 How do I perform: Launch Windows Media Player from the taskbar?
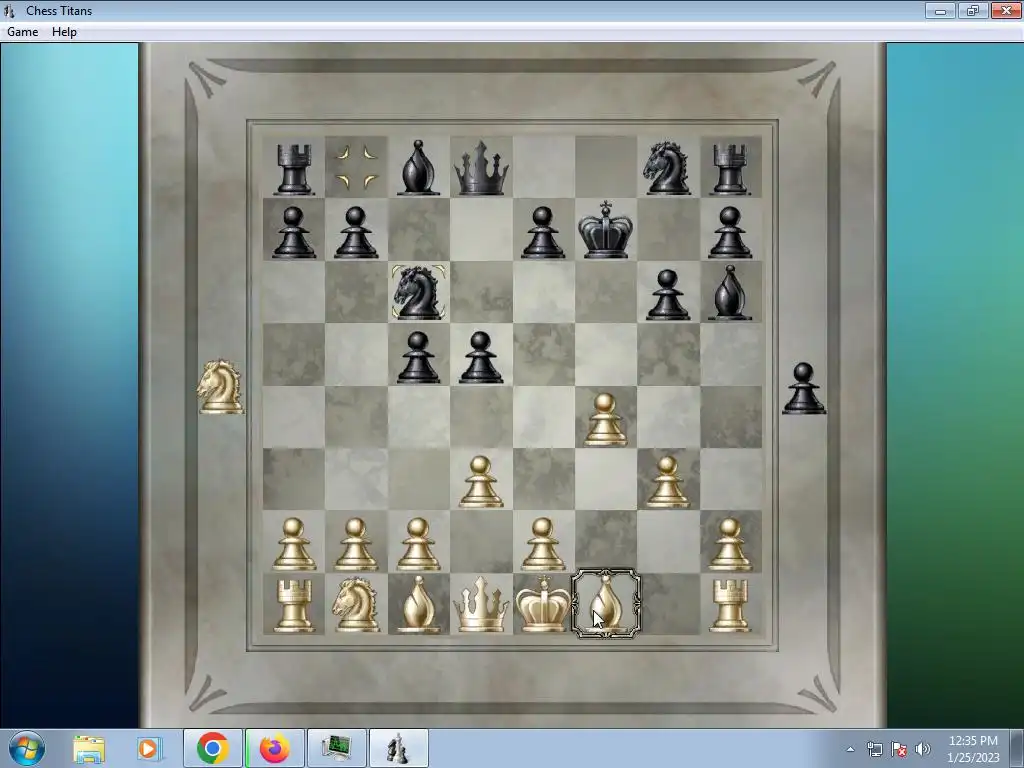(x=149, y=749)
